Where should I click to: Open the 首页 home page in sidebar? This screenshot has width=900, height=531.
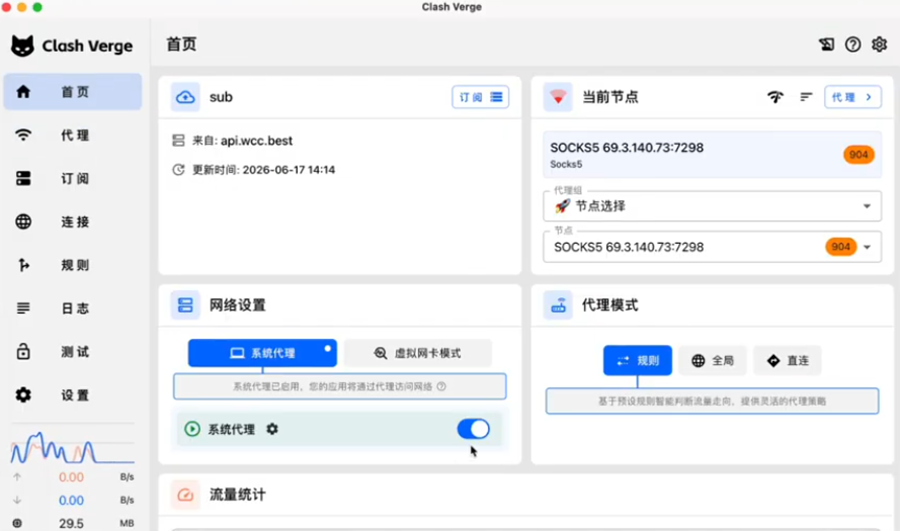72,91
